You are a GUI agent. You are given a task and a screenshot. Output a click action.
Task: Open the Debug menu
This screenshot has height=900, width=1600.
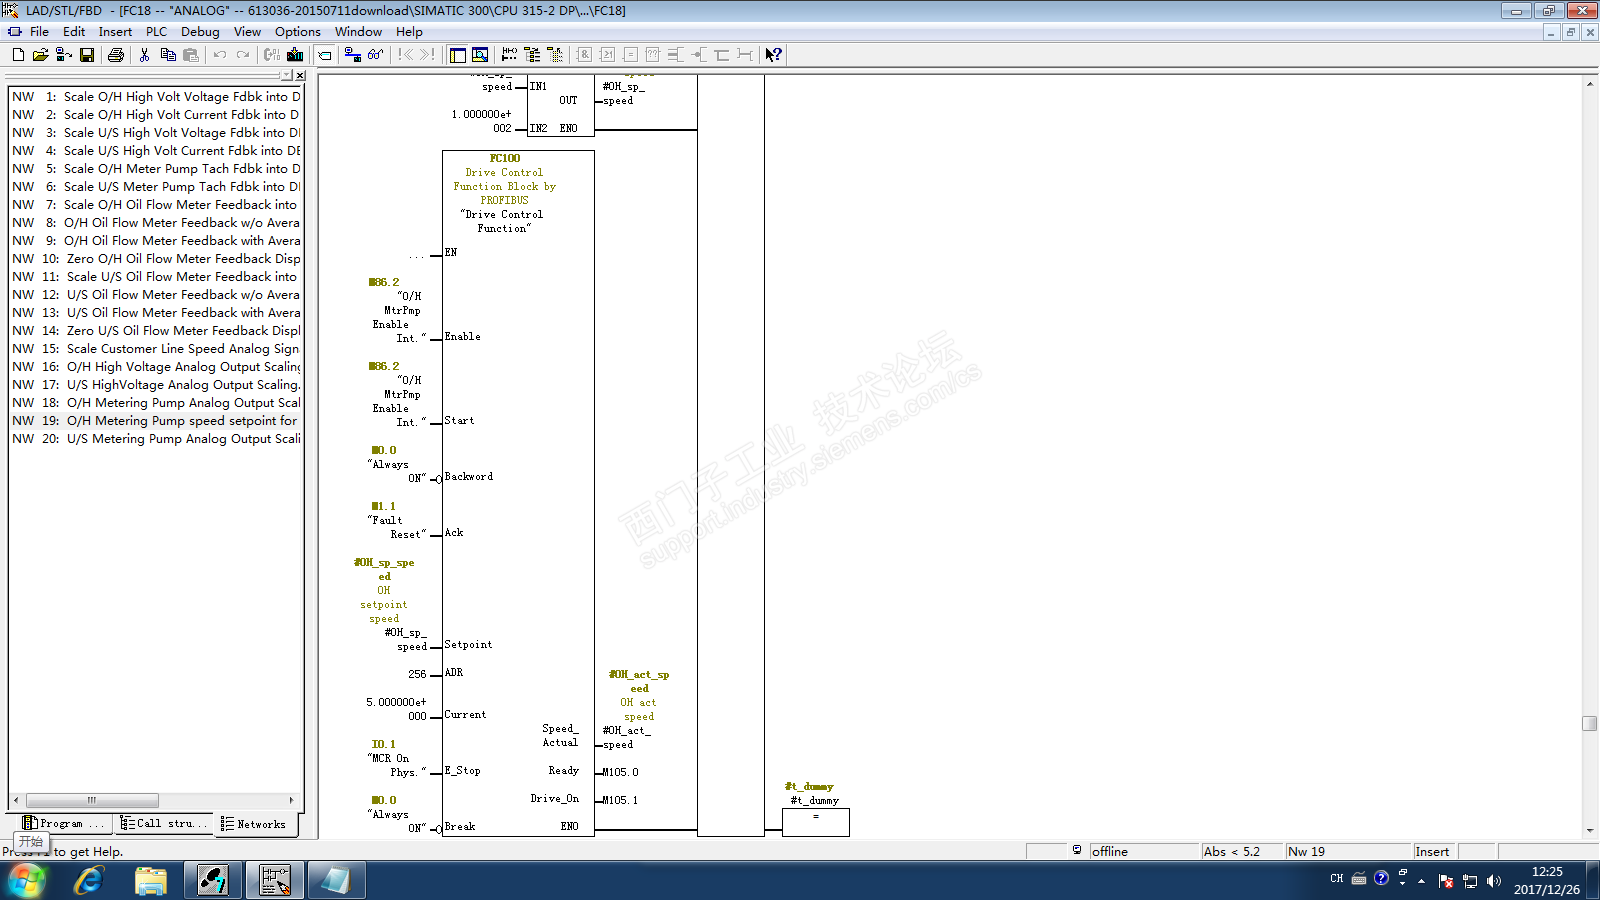pyautogui.click(x=200, y=32)
